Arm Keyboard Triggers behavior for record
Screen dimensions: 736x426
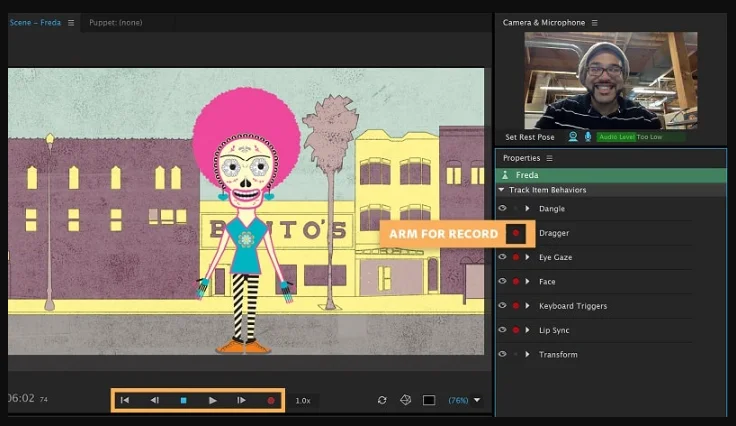(x=516, y=306)
